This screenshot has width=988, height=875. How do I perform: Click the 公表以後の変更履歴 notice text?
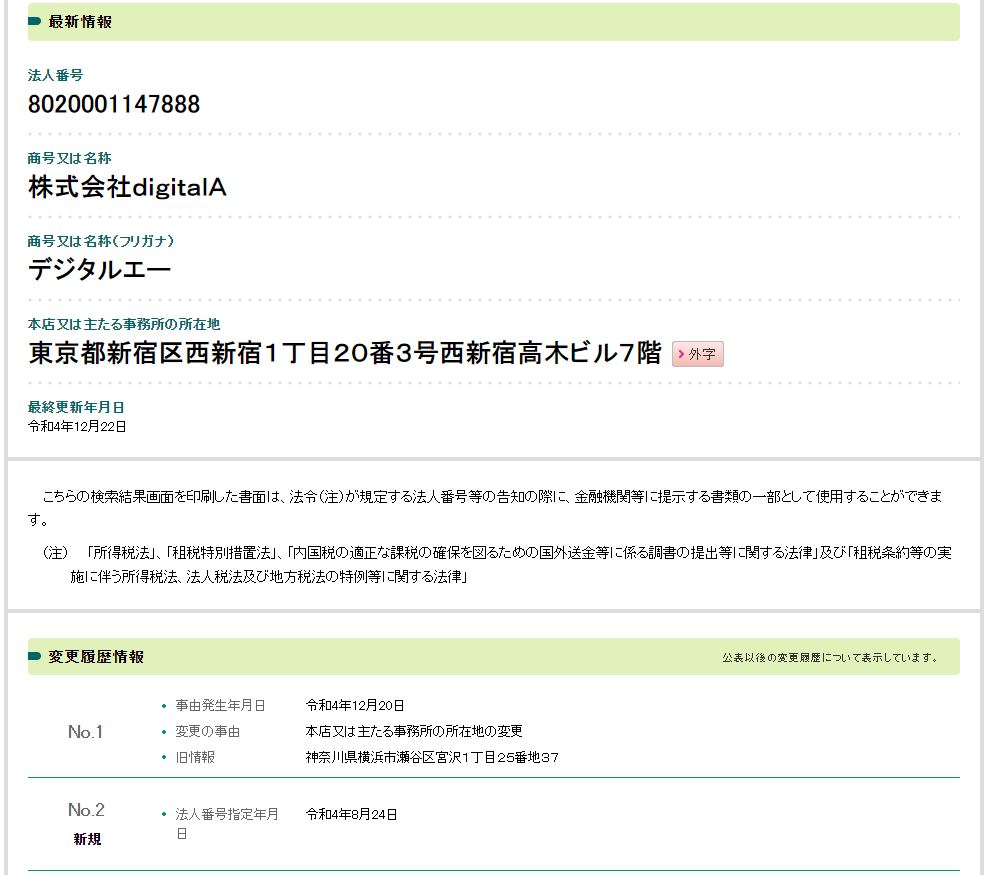[x=830, y=658]
